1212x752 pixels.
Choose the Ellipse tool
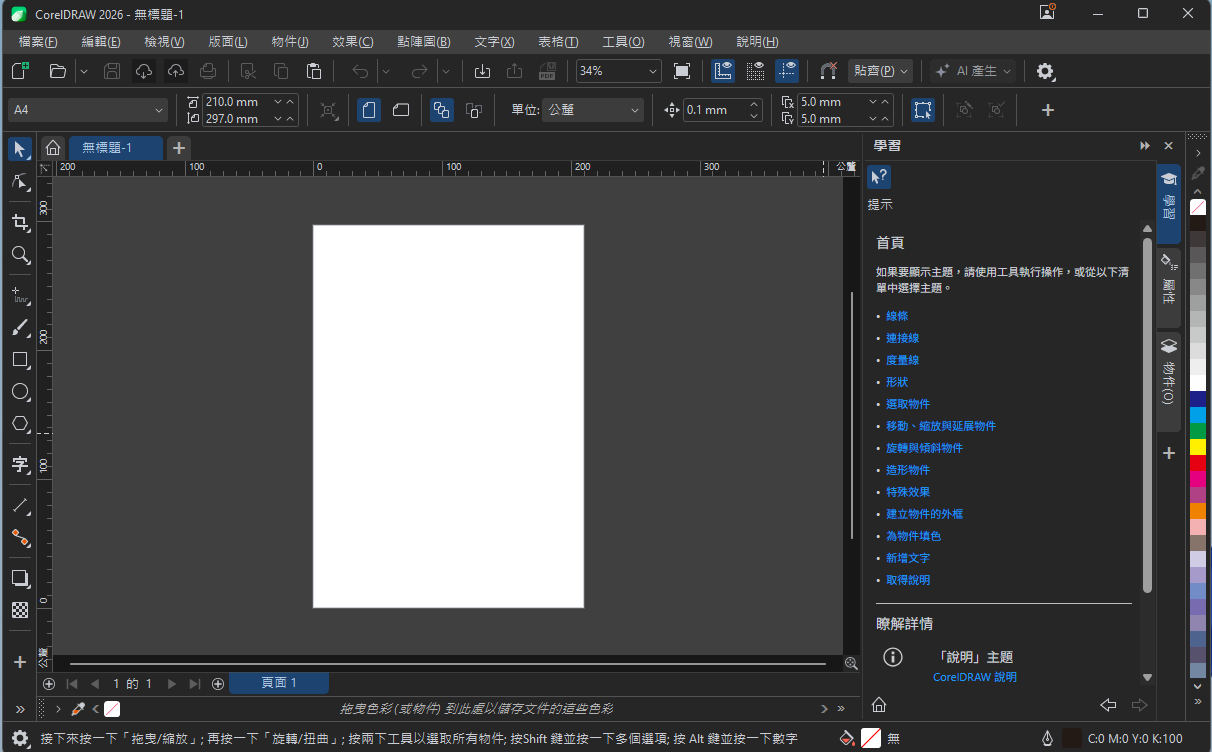coord(20,391)
